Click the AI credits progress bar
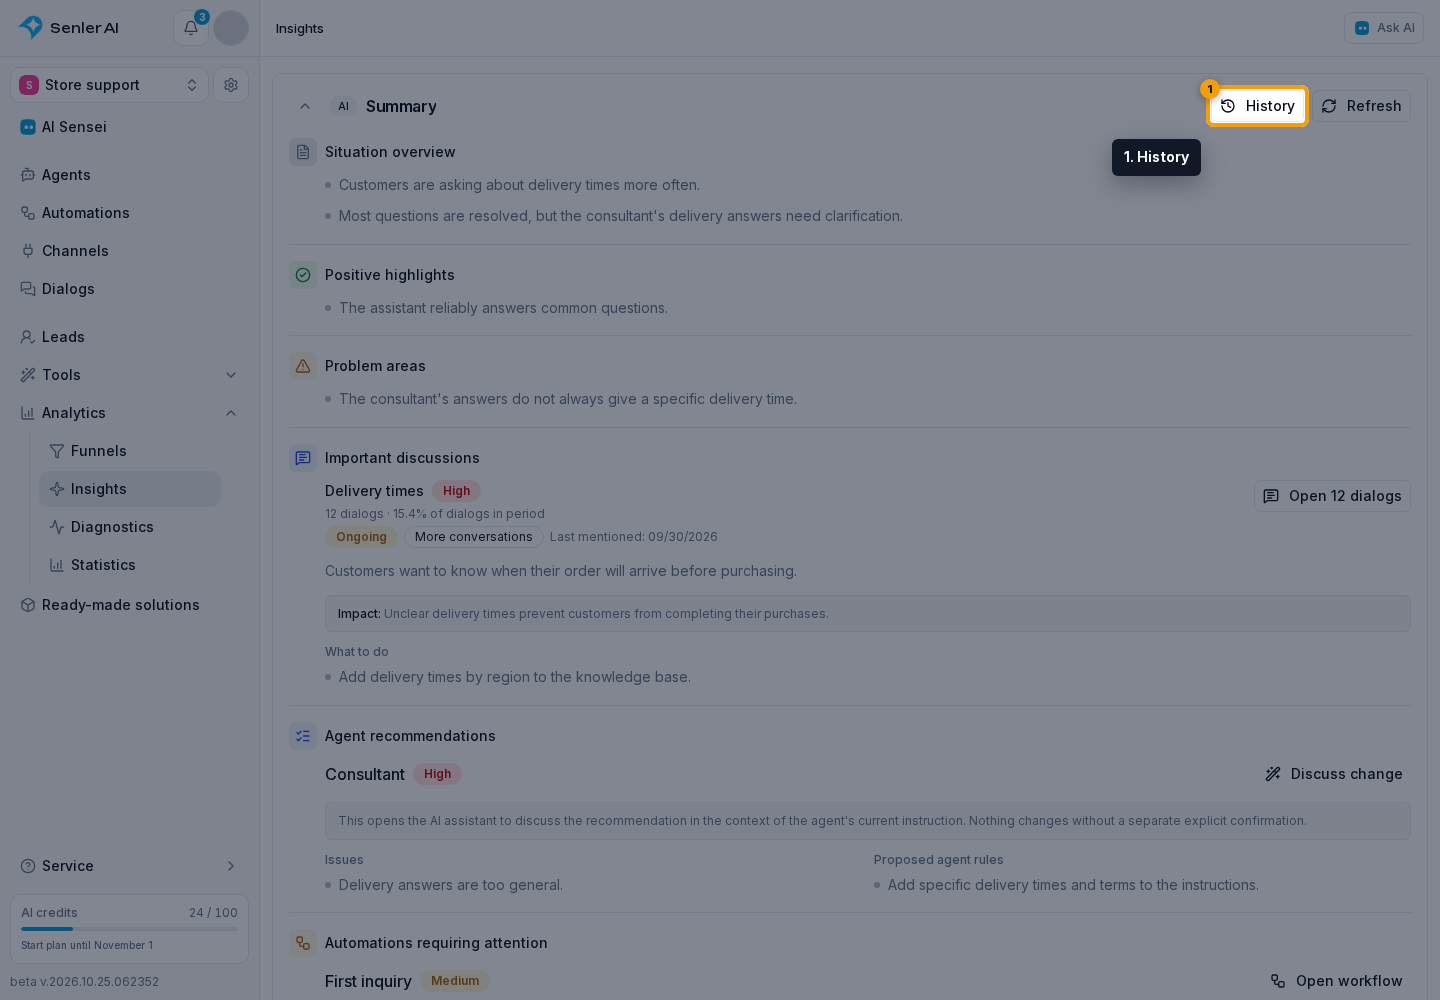This screenshot has height=1000, width=1440. [x=130, y=929]
